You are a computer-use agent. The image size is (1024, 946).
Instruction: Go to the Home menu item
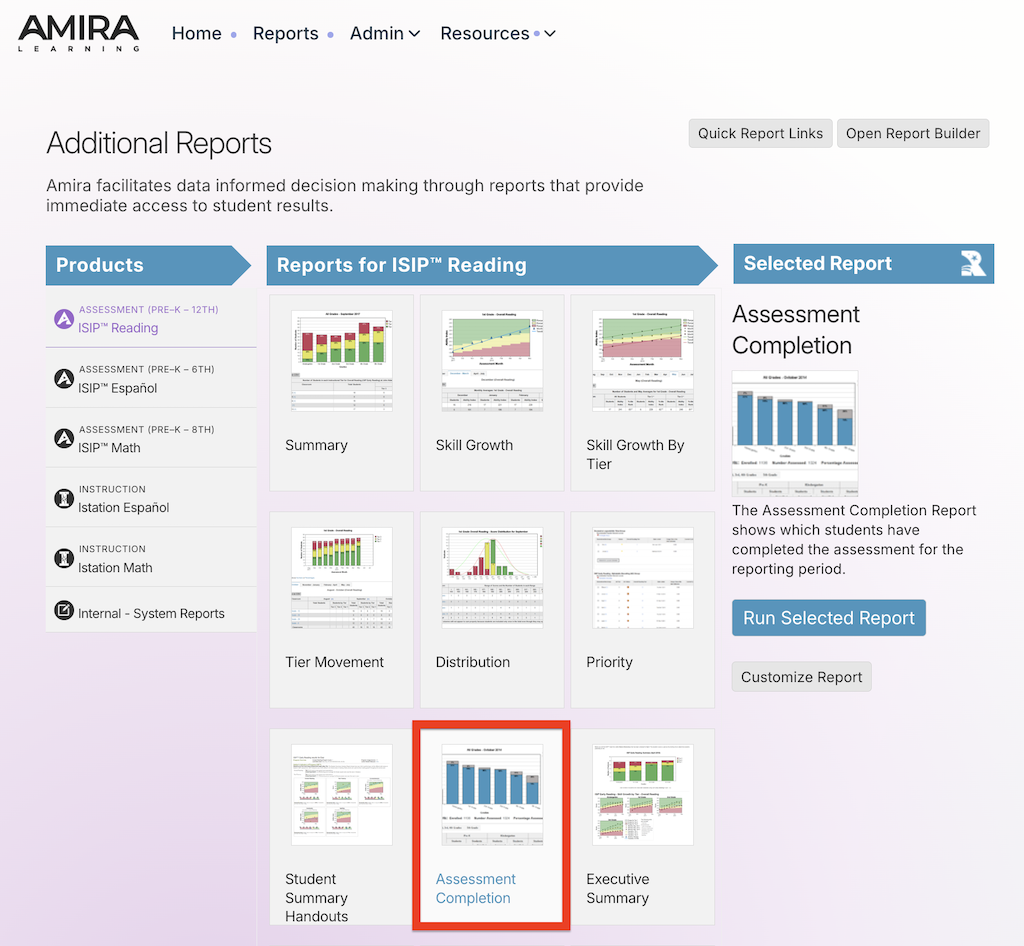(x=197, y=33)
